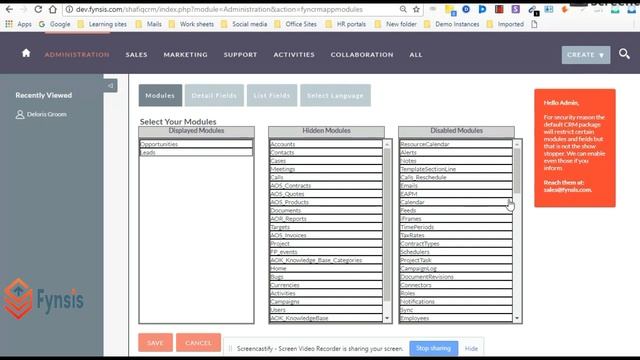640x360 pixels.
Task: Select Opportunities in Displayed Modules
Action: 196,144
